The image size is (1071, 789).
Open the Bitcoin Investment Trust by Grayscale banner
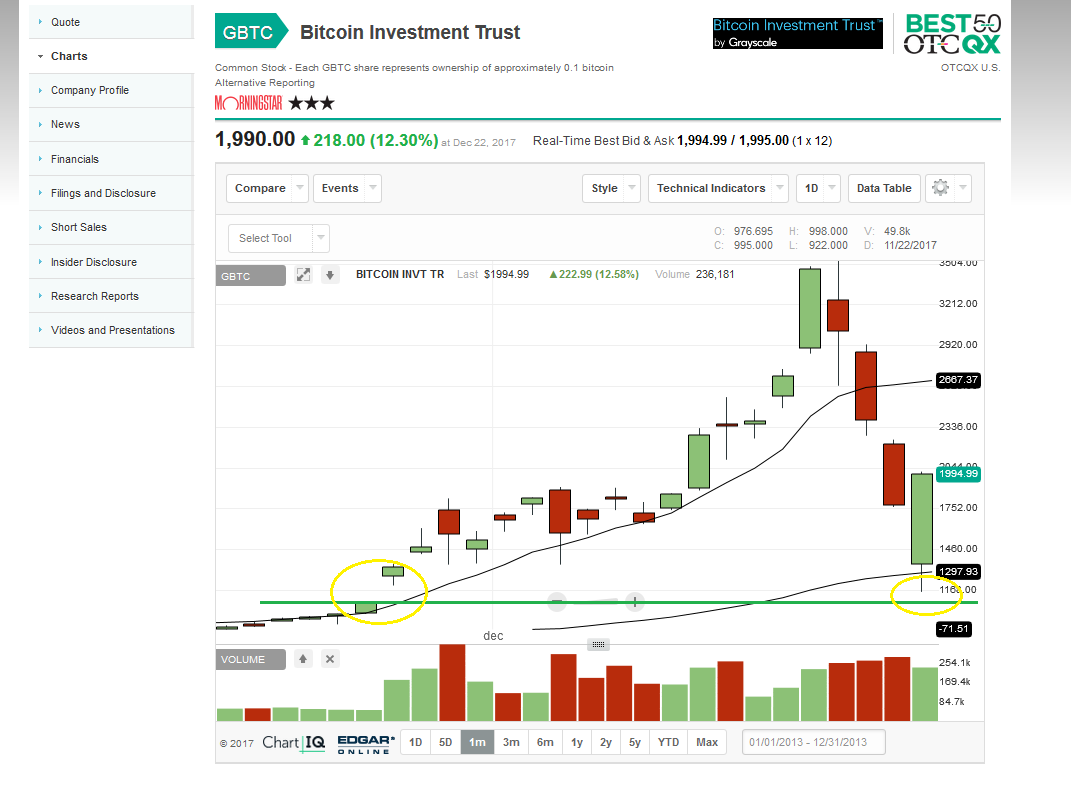pos(798,33)
